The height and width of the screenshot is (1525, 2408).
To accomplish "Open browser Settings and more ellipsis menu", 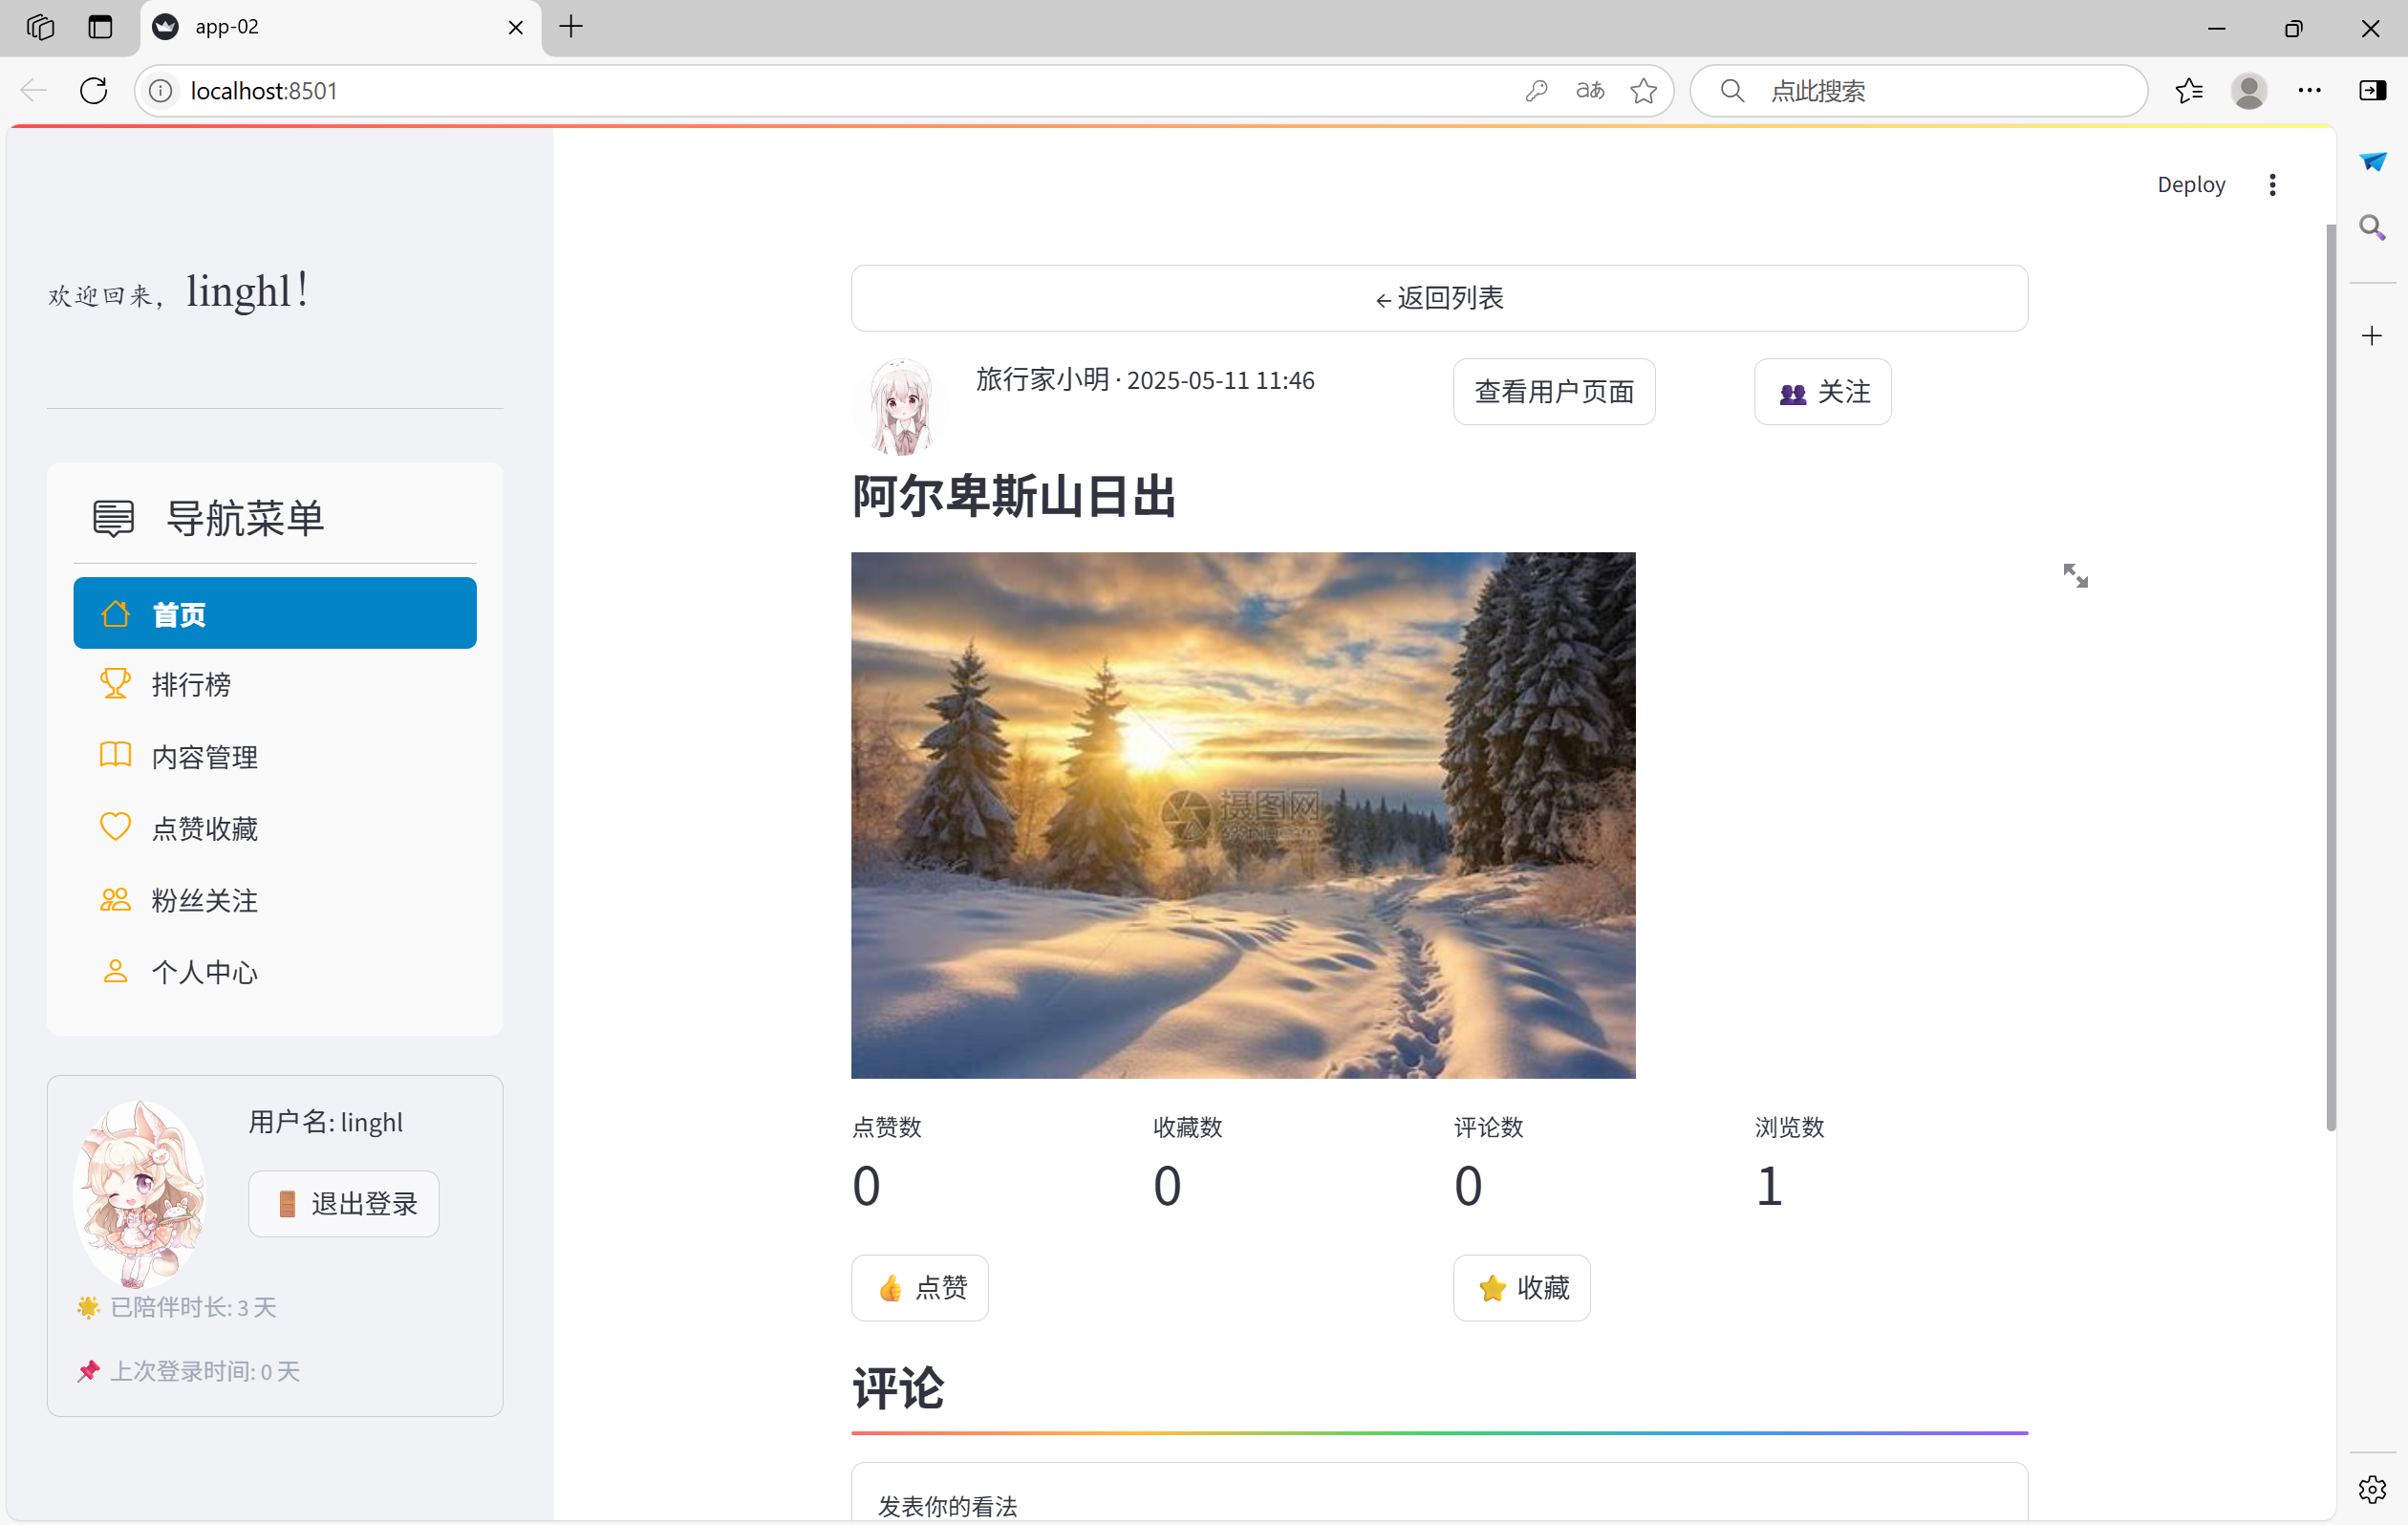I will (2310, 91).
